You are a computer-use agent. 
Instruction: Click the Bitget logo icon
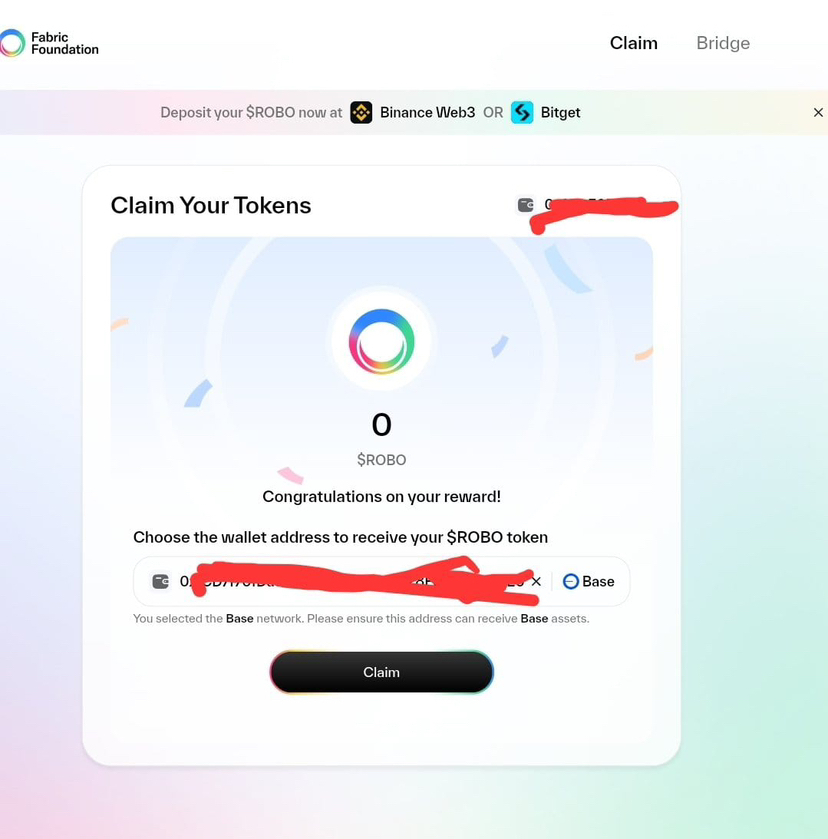pos(522,112)
